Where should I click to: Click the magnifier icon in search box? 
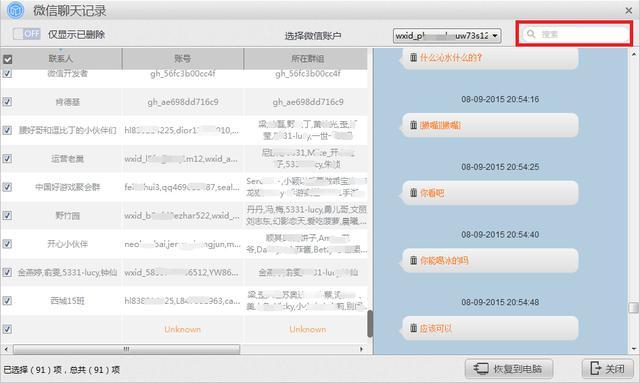pos(531,34)
